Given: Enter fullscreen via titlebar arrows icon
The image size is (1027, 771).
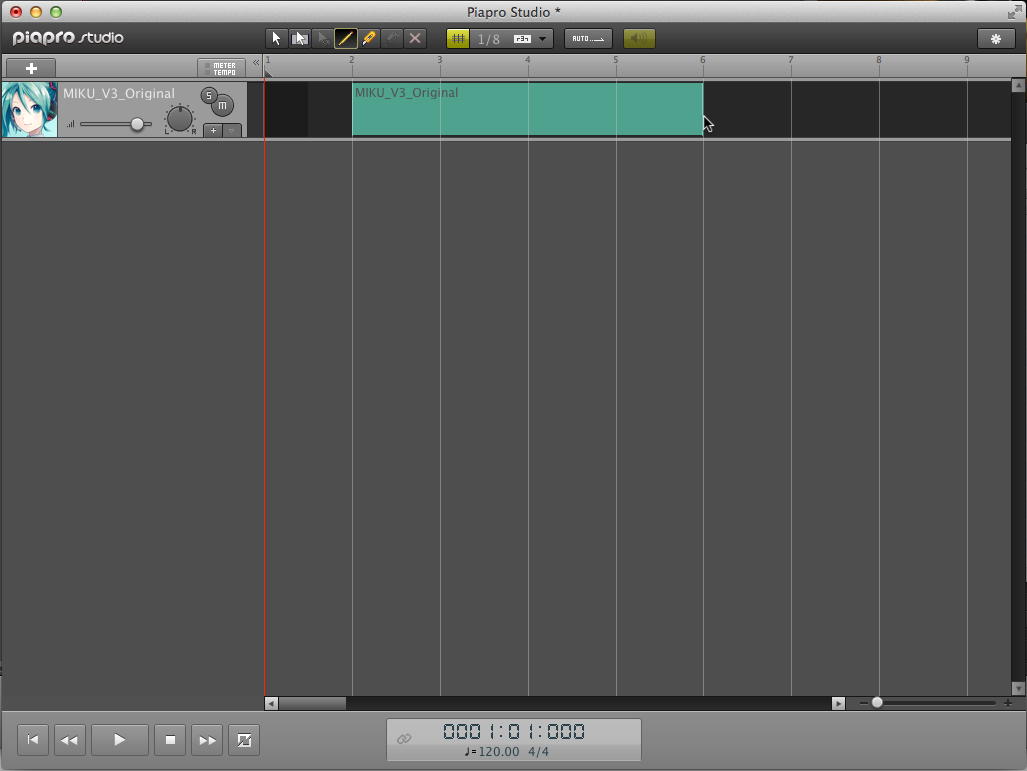Looking at the screenshot, I should (x=1015, y=11).
